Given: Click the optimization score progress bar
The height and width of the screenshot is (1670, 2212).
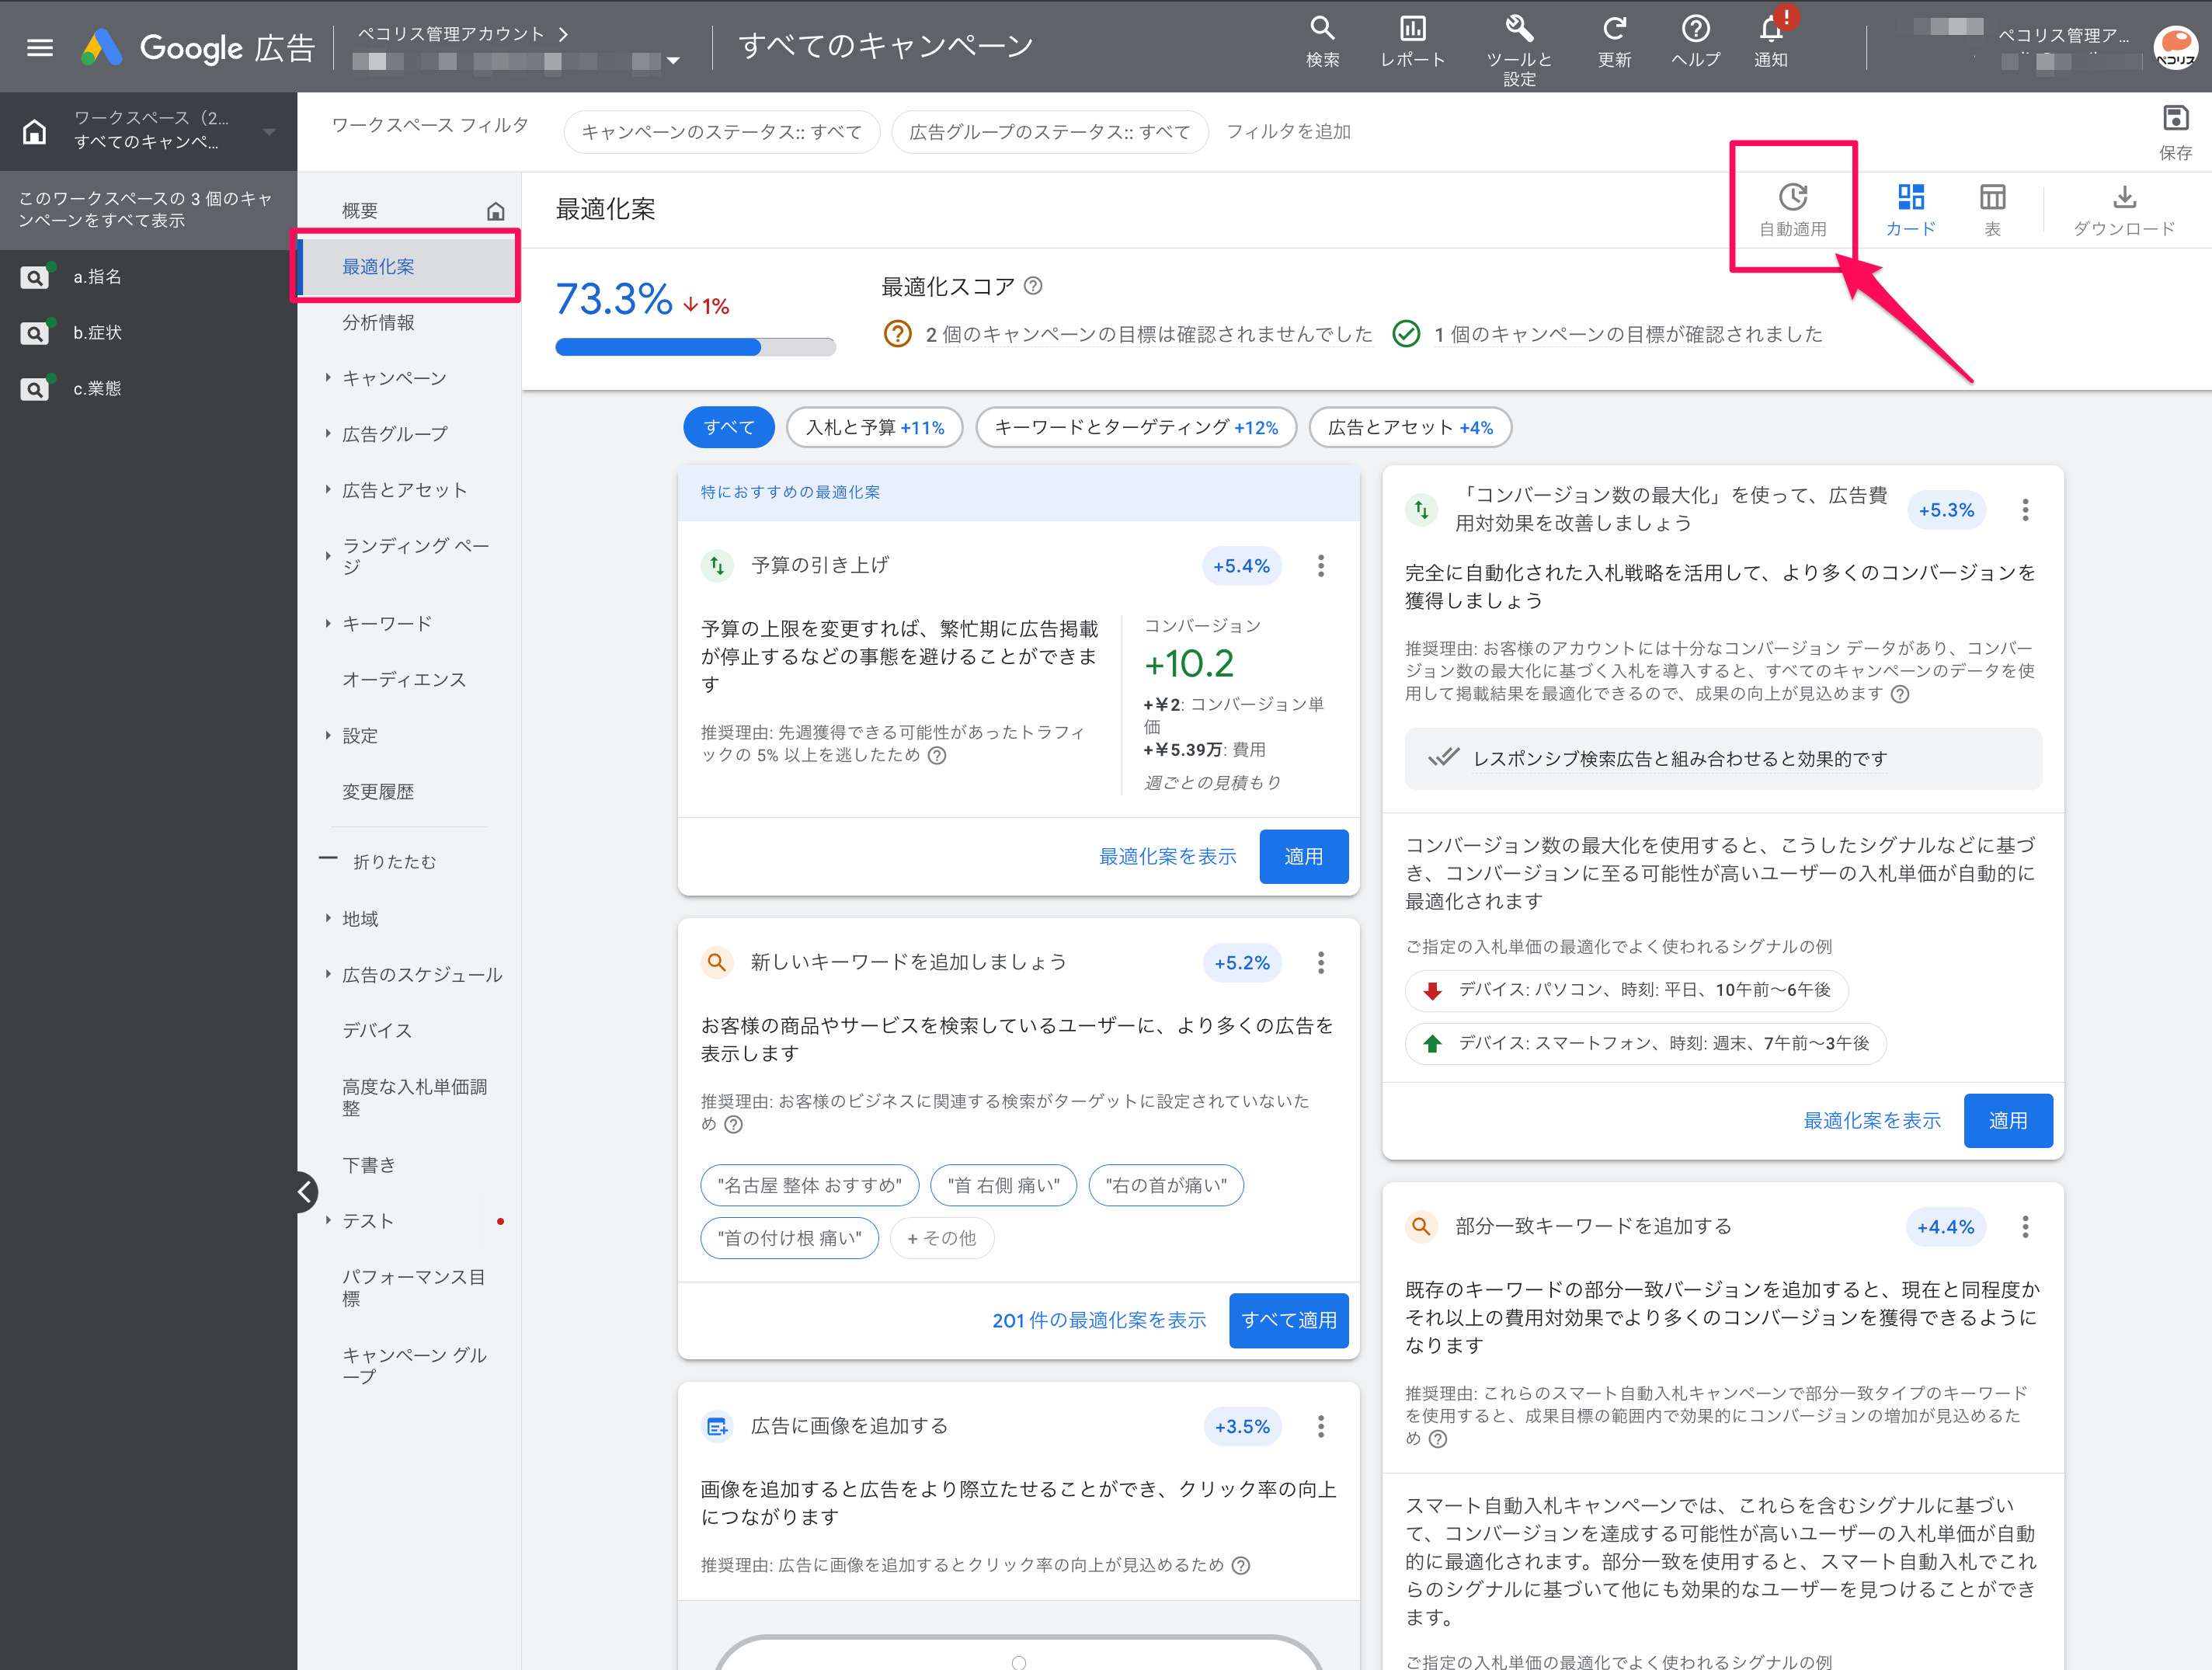Looking at the screenshot, I should (695, 348).
